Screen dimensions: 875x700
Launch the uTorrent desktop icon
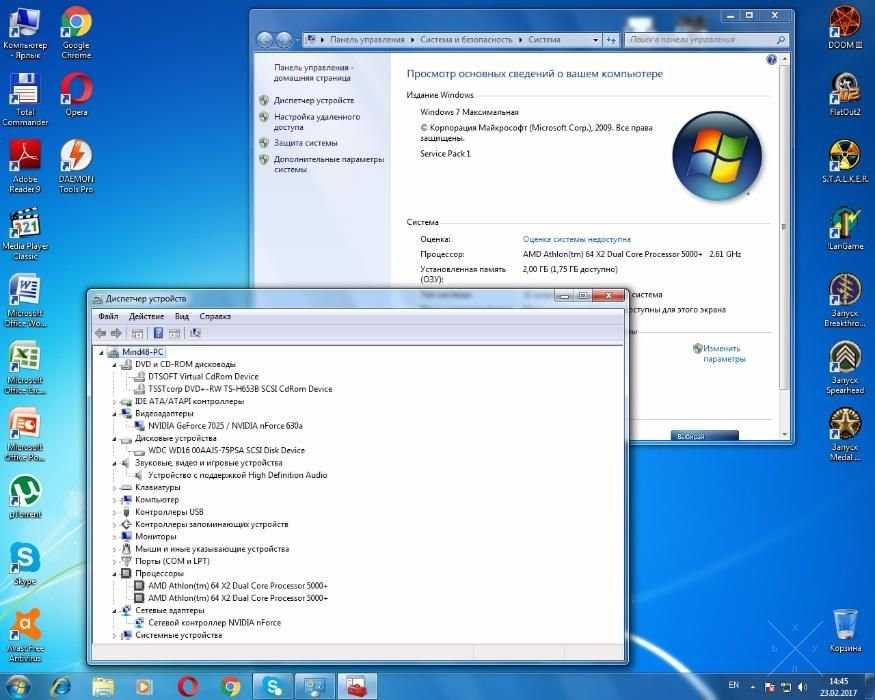coord(25,497)
